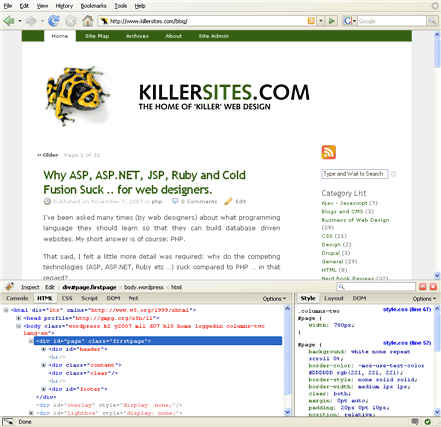Click the Firebug green check status icon
This screenshot has width=441, height=427.
pos(427,422)
